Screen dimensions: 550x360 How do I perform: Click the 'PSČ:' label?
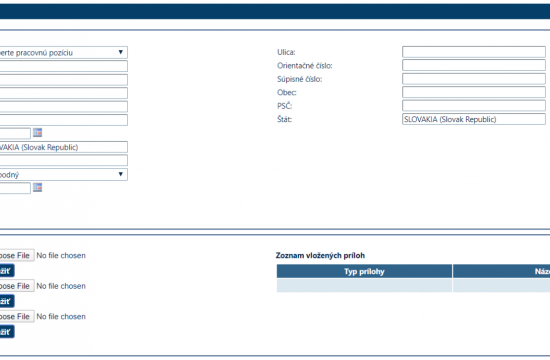(284, 106)
